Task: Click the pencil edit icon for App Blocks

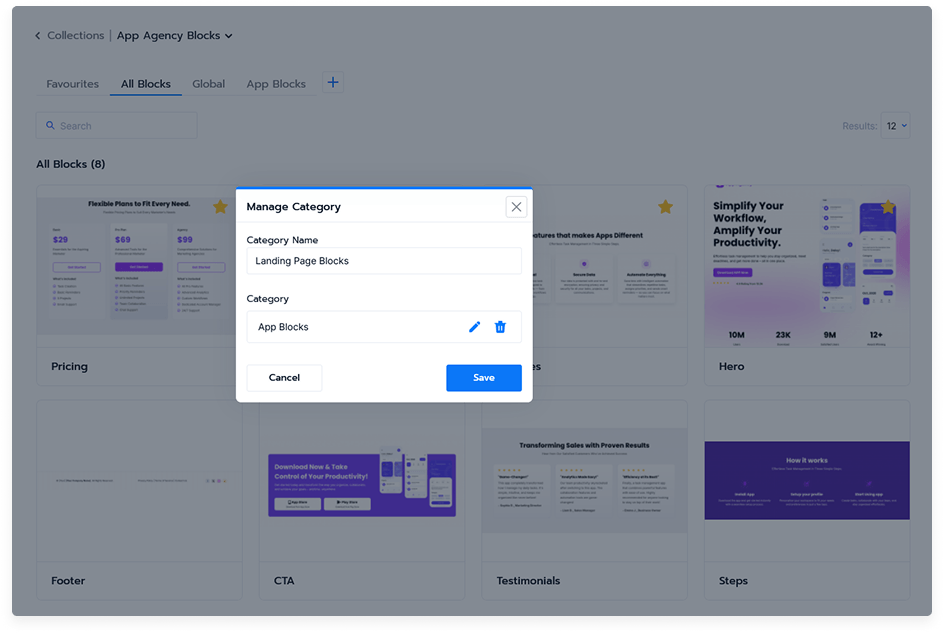Action: coord(474,327)
